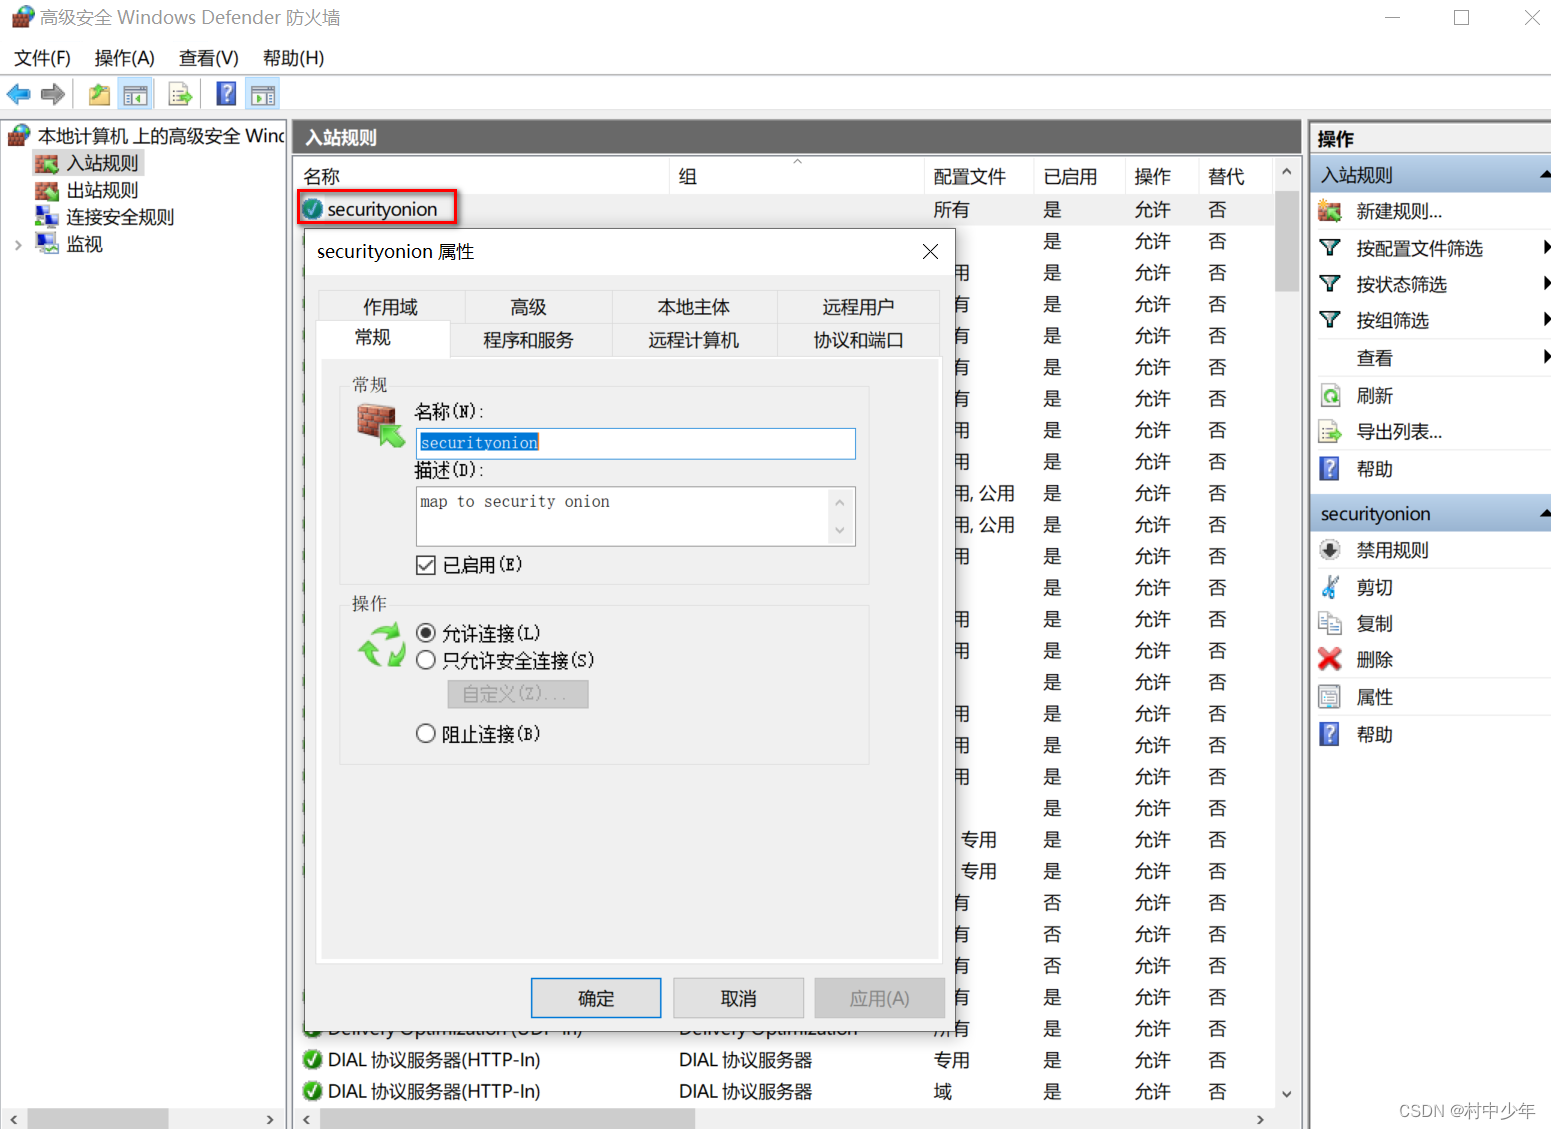Switch to the 远程用户 tab

(858, 307)
